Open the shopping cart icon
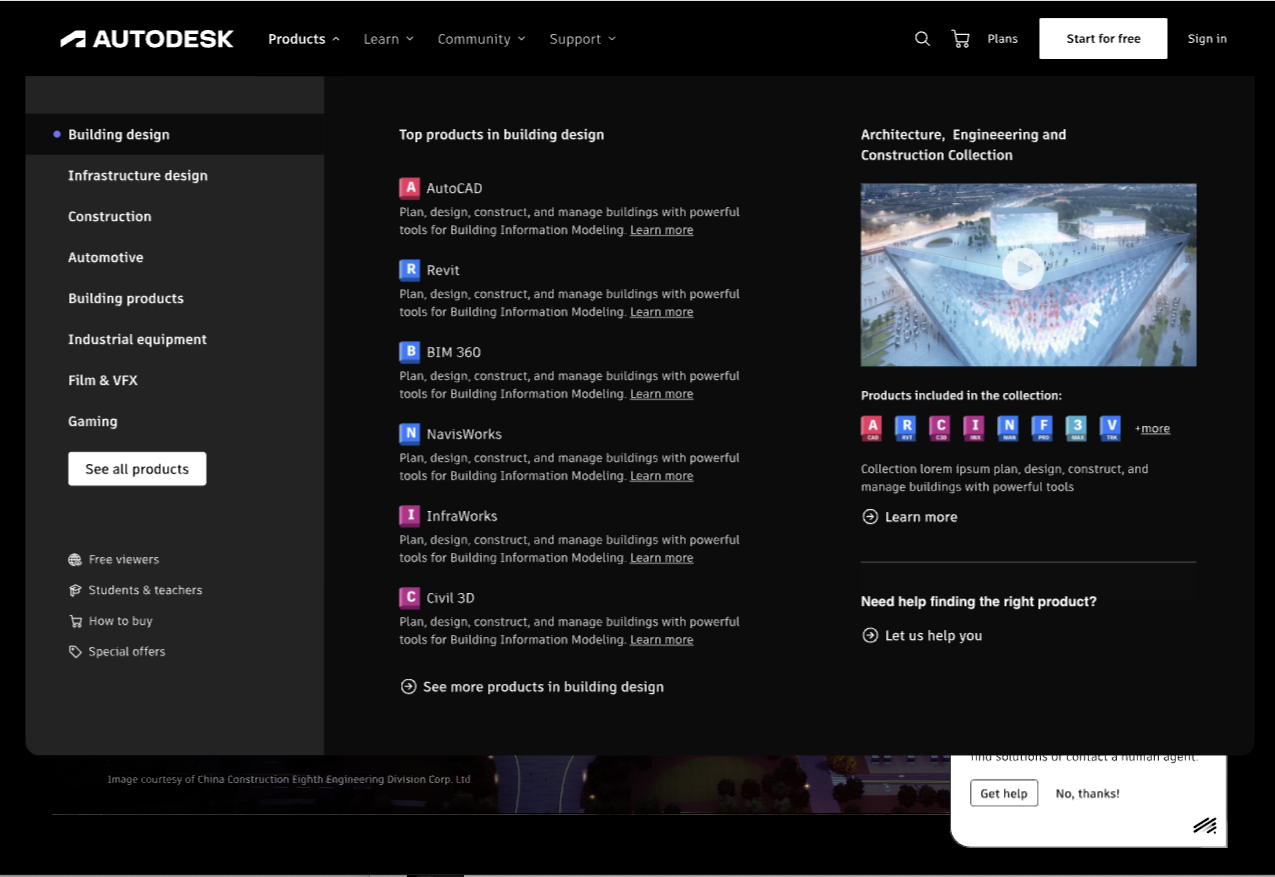Image resolution: width=1275 pixels, height=877 pixels. point(961,39)
